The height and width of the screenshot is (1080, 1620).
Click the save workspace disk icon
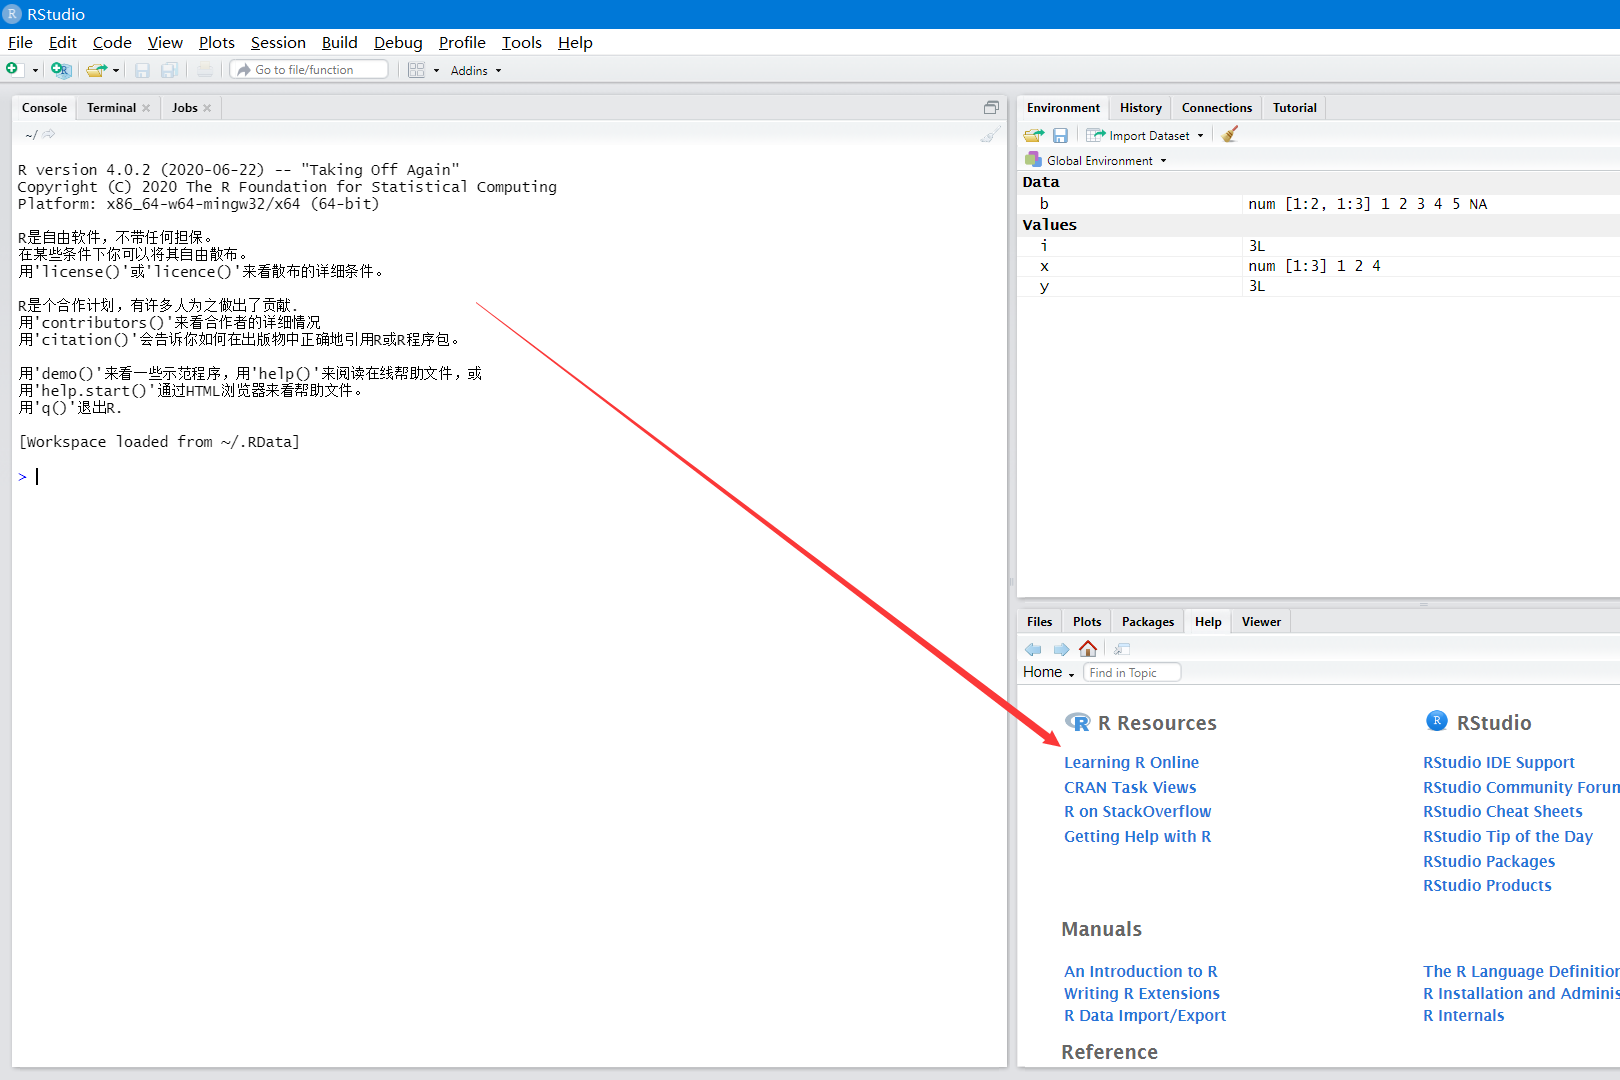[x=1061, y=135]
